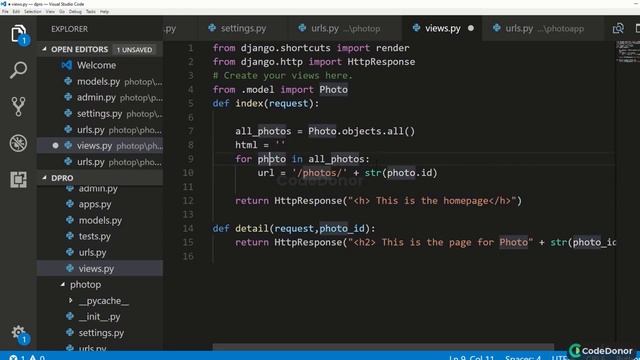Open the Selection menu
This screenshot has width=640, height=360.
[33, 11]
